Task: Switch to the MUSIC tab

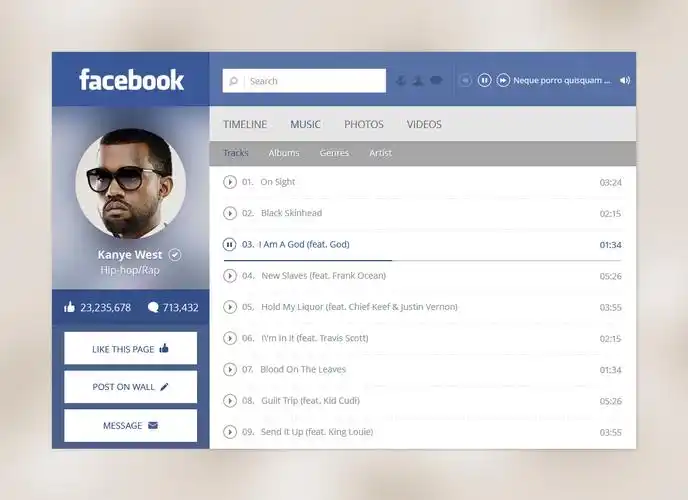Action: (305, 125)
